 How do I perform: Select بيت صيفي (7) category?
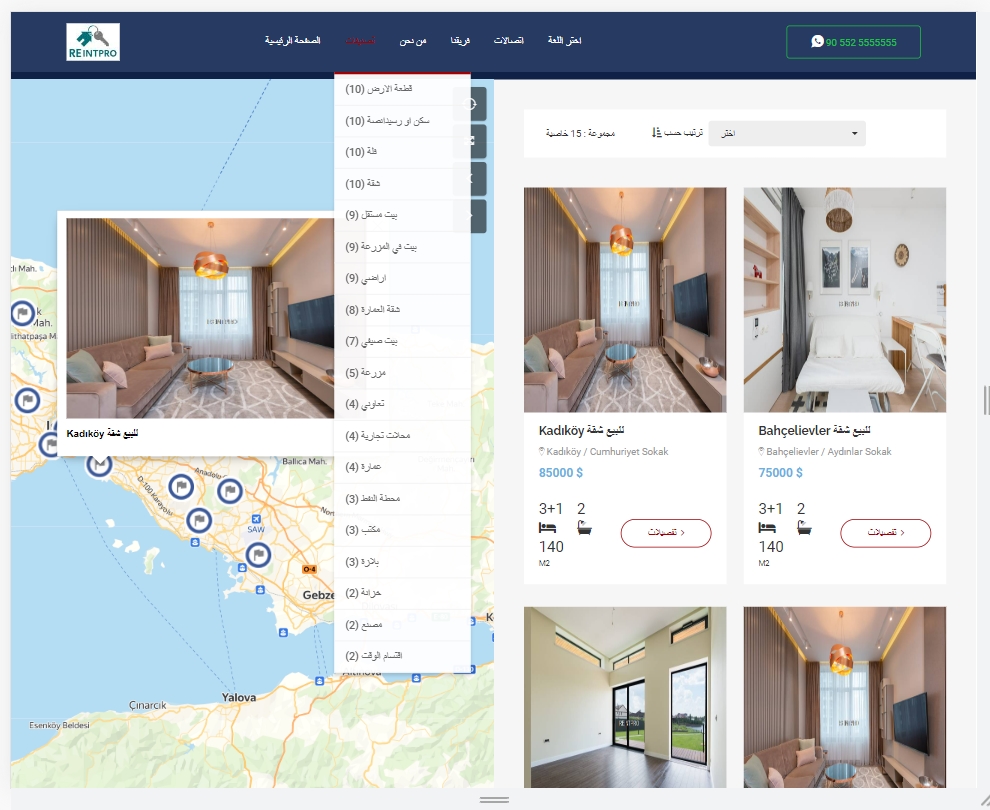click(402, 342)
